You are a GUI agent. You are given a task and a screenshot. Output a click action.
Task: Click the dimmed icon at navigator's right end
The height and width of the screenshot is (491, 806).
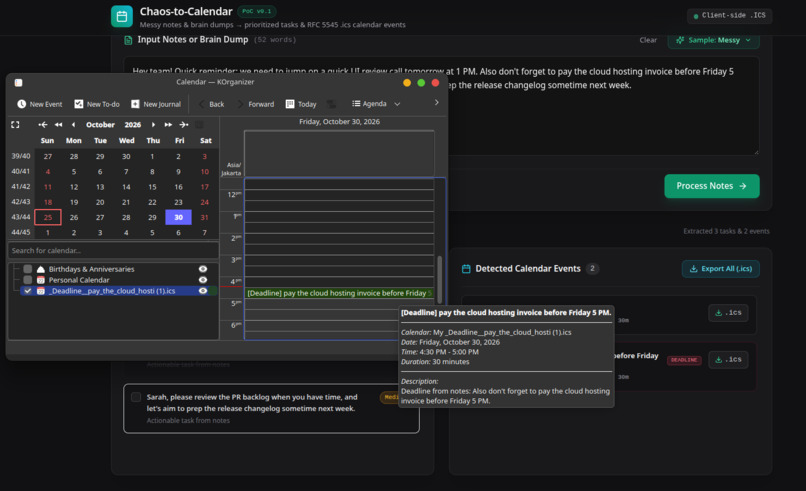click(x=199, y=125)
